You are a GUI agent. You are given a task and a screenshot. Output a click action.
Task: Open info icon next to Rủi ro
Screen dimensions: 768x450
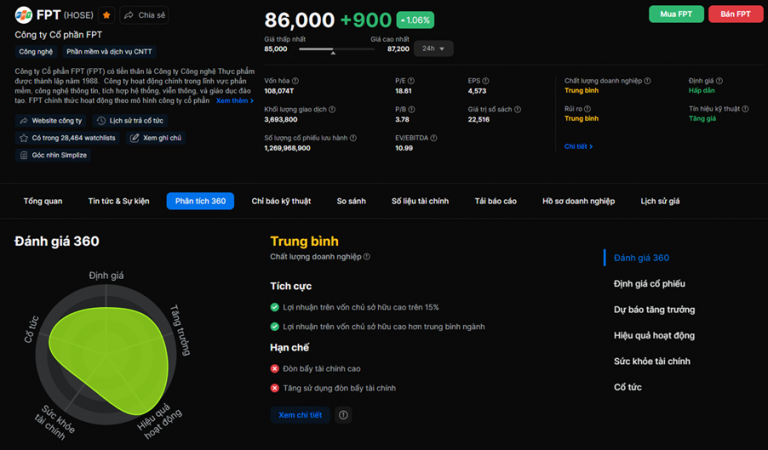pyautogui.click(x=590, y=108)
